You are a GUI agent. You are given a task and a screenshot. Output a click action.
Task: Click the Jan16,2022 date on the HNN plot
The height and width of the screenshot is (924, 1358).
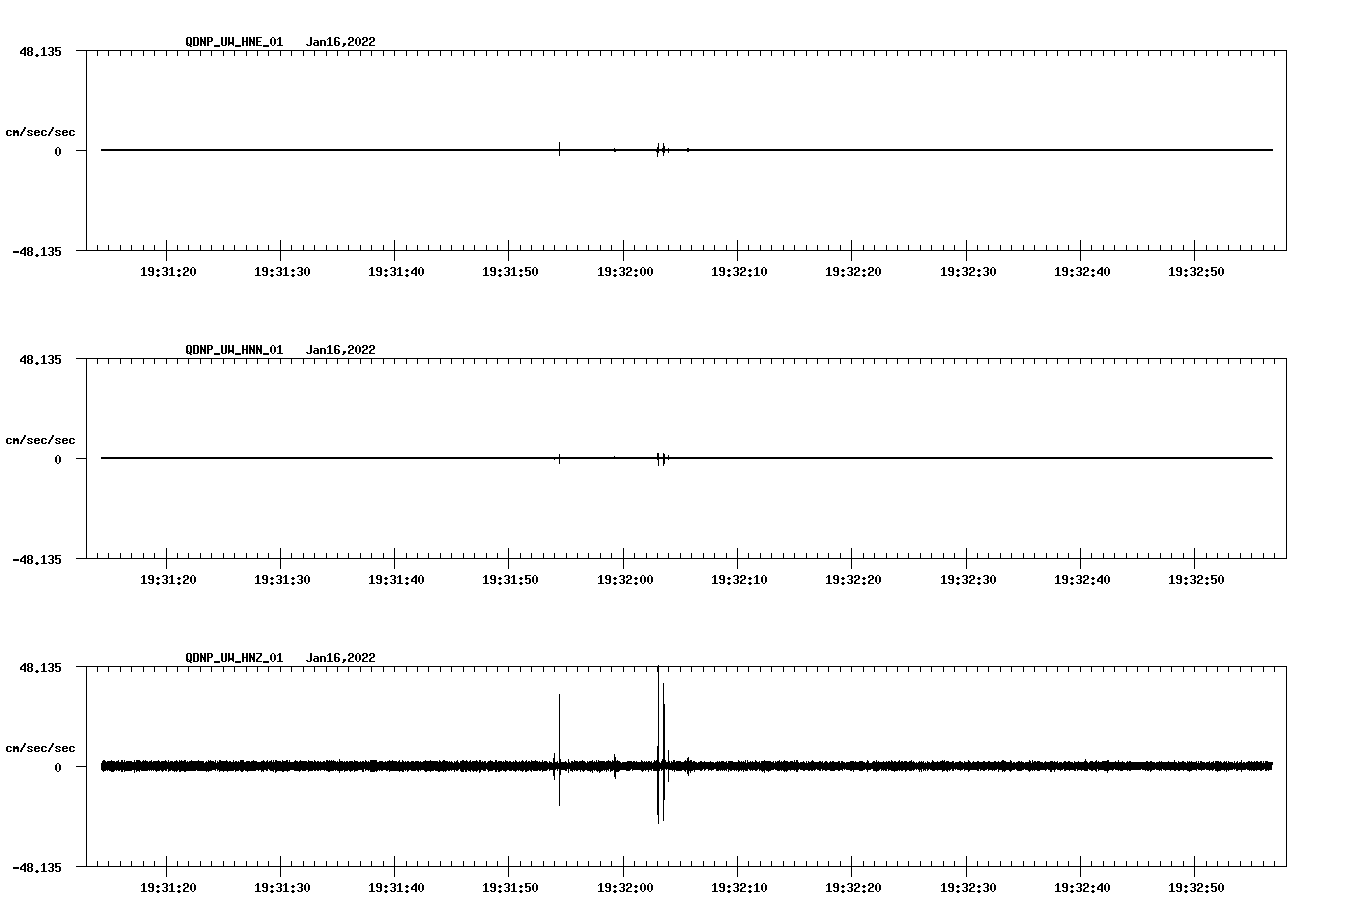(341, 350)
